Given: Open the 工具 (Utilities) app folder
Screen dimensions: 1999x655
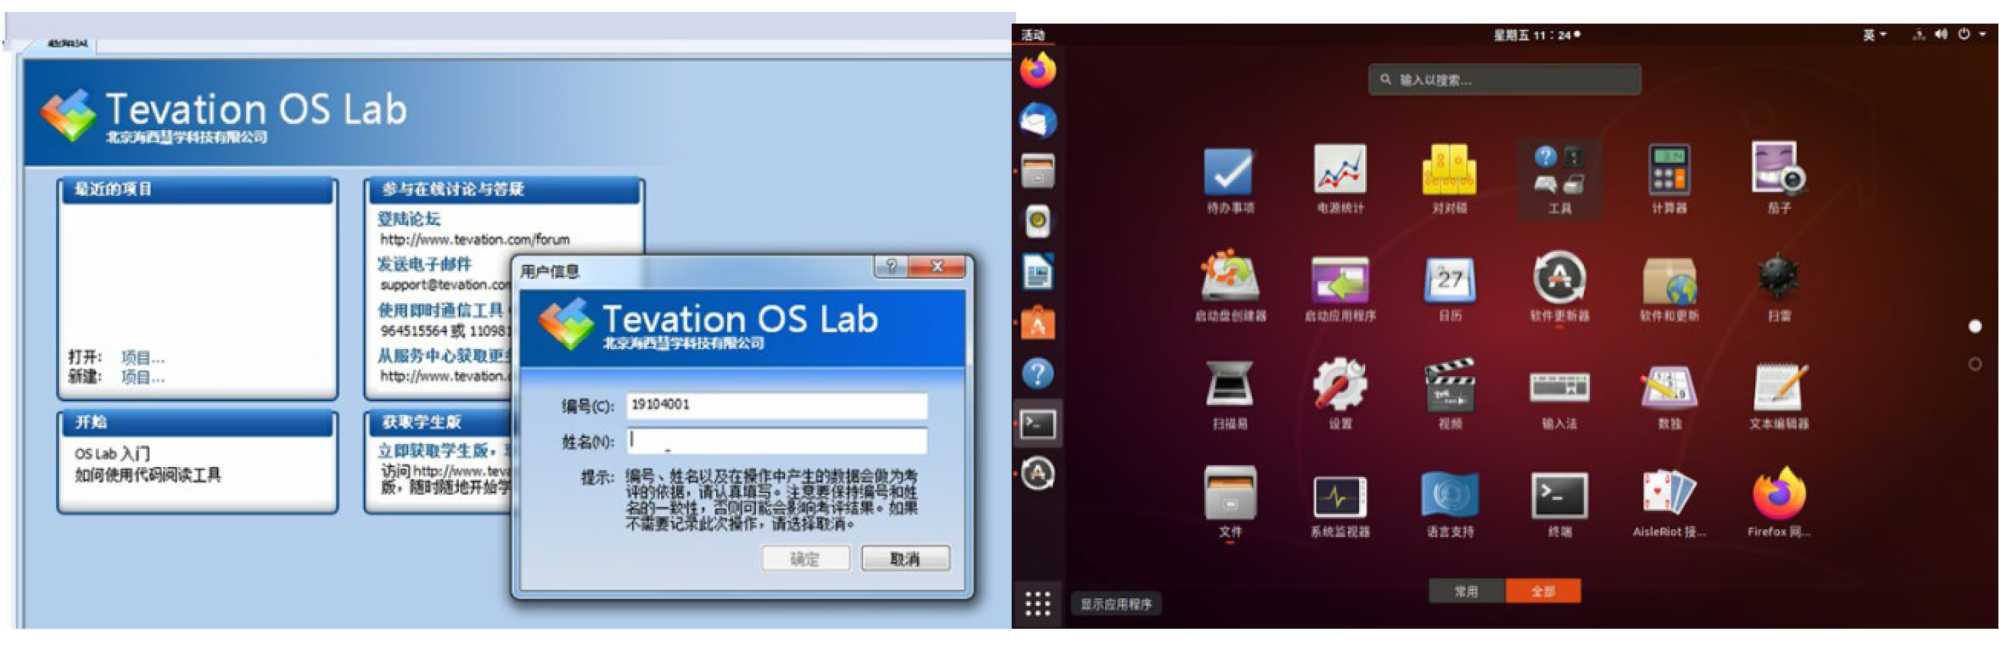Looking at the screenshot, I should coord(1559,173).
